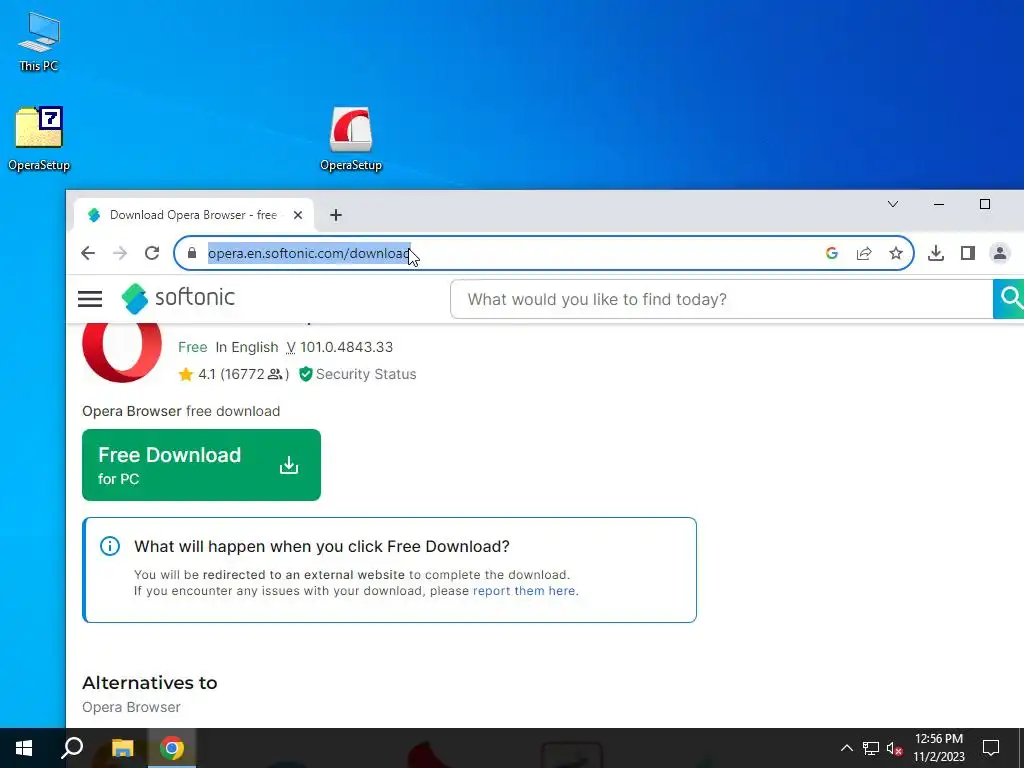Open Softonic hamburger menu
The height and width of the screenshot is (768, 1024).
(x=90, y=299)
